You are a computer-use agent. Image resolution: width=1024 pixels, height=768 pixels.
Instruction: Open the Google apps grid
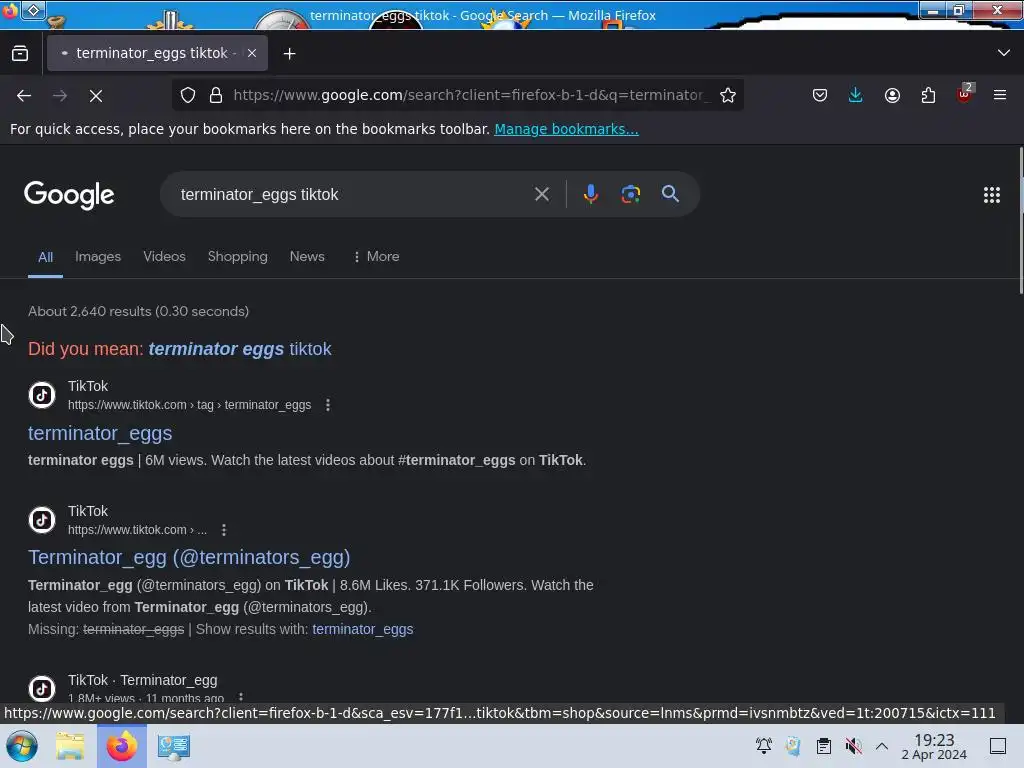(x=991, y=195)
